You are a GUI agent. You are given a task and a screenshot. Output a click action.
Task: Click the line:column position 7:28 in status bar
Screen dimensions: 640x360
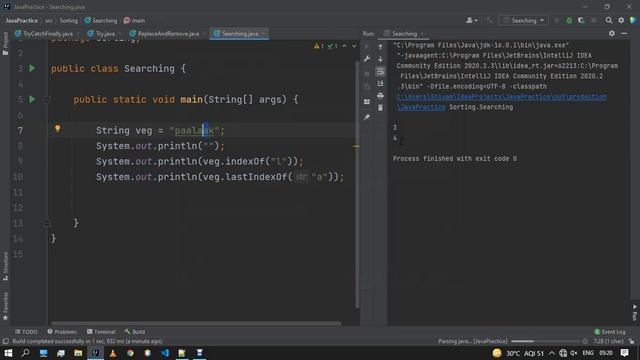tap(608, 341)
